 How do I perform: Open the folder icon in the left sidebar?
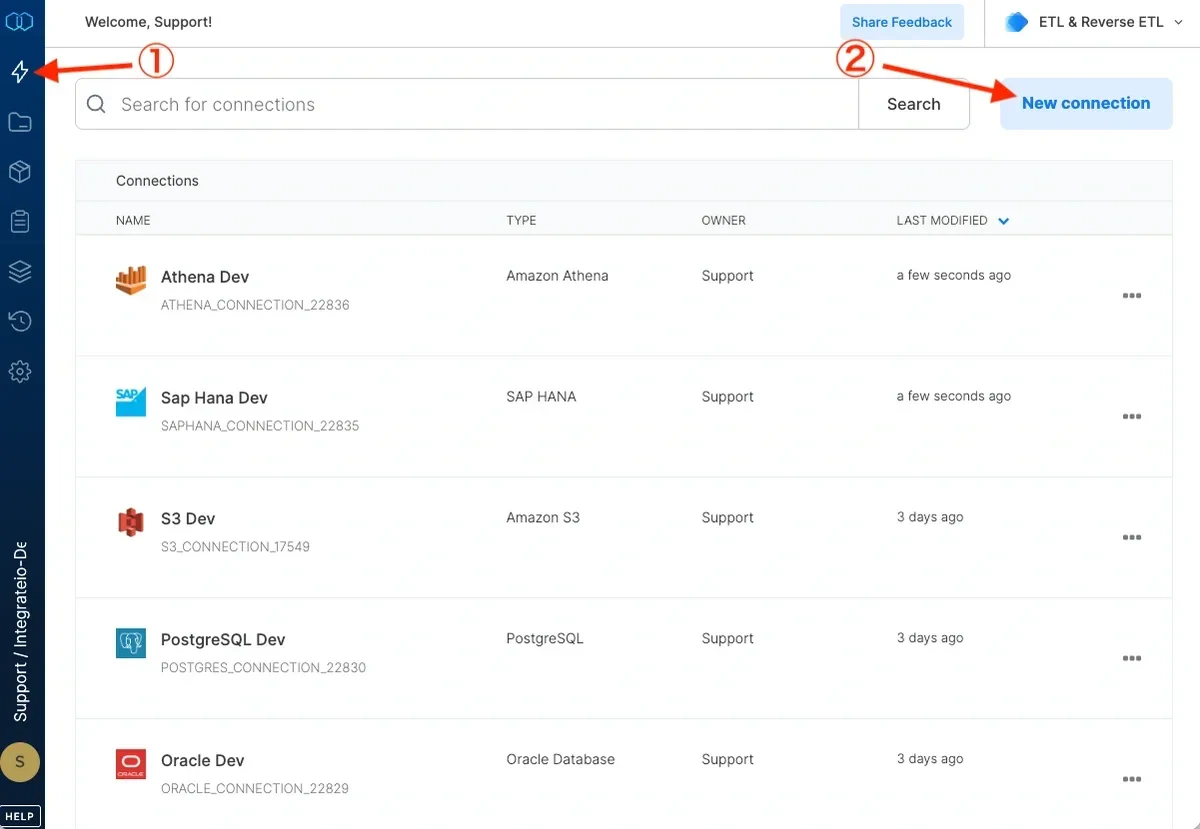(x=21, y=121)
